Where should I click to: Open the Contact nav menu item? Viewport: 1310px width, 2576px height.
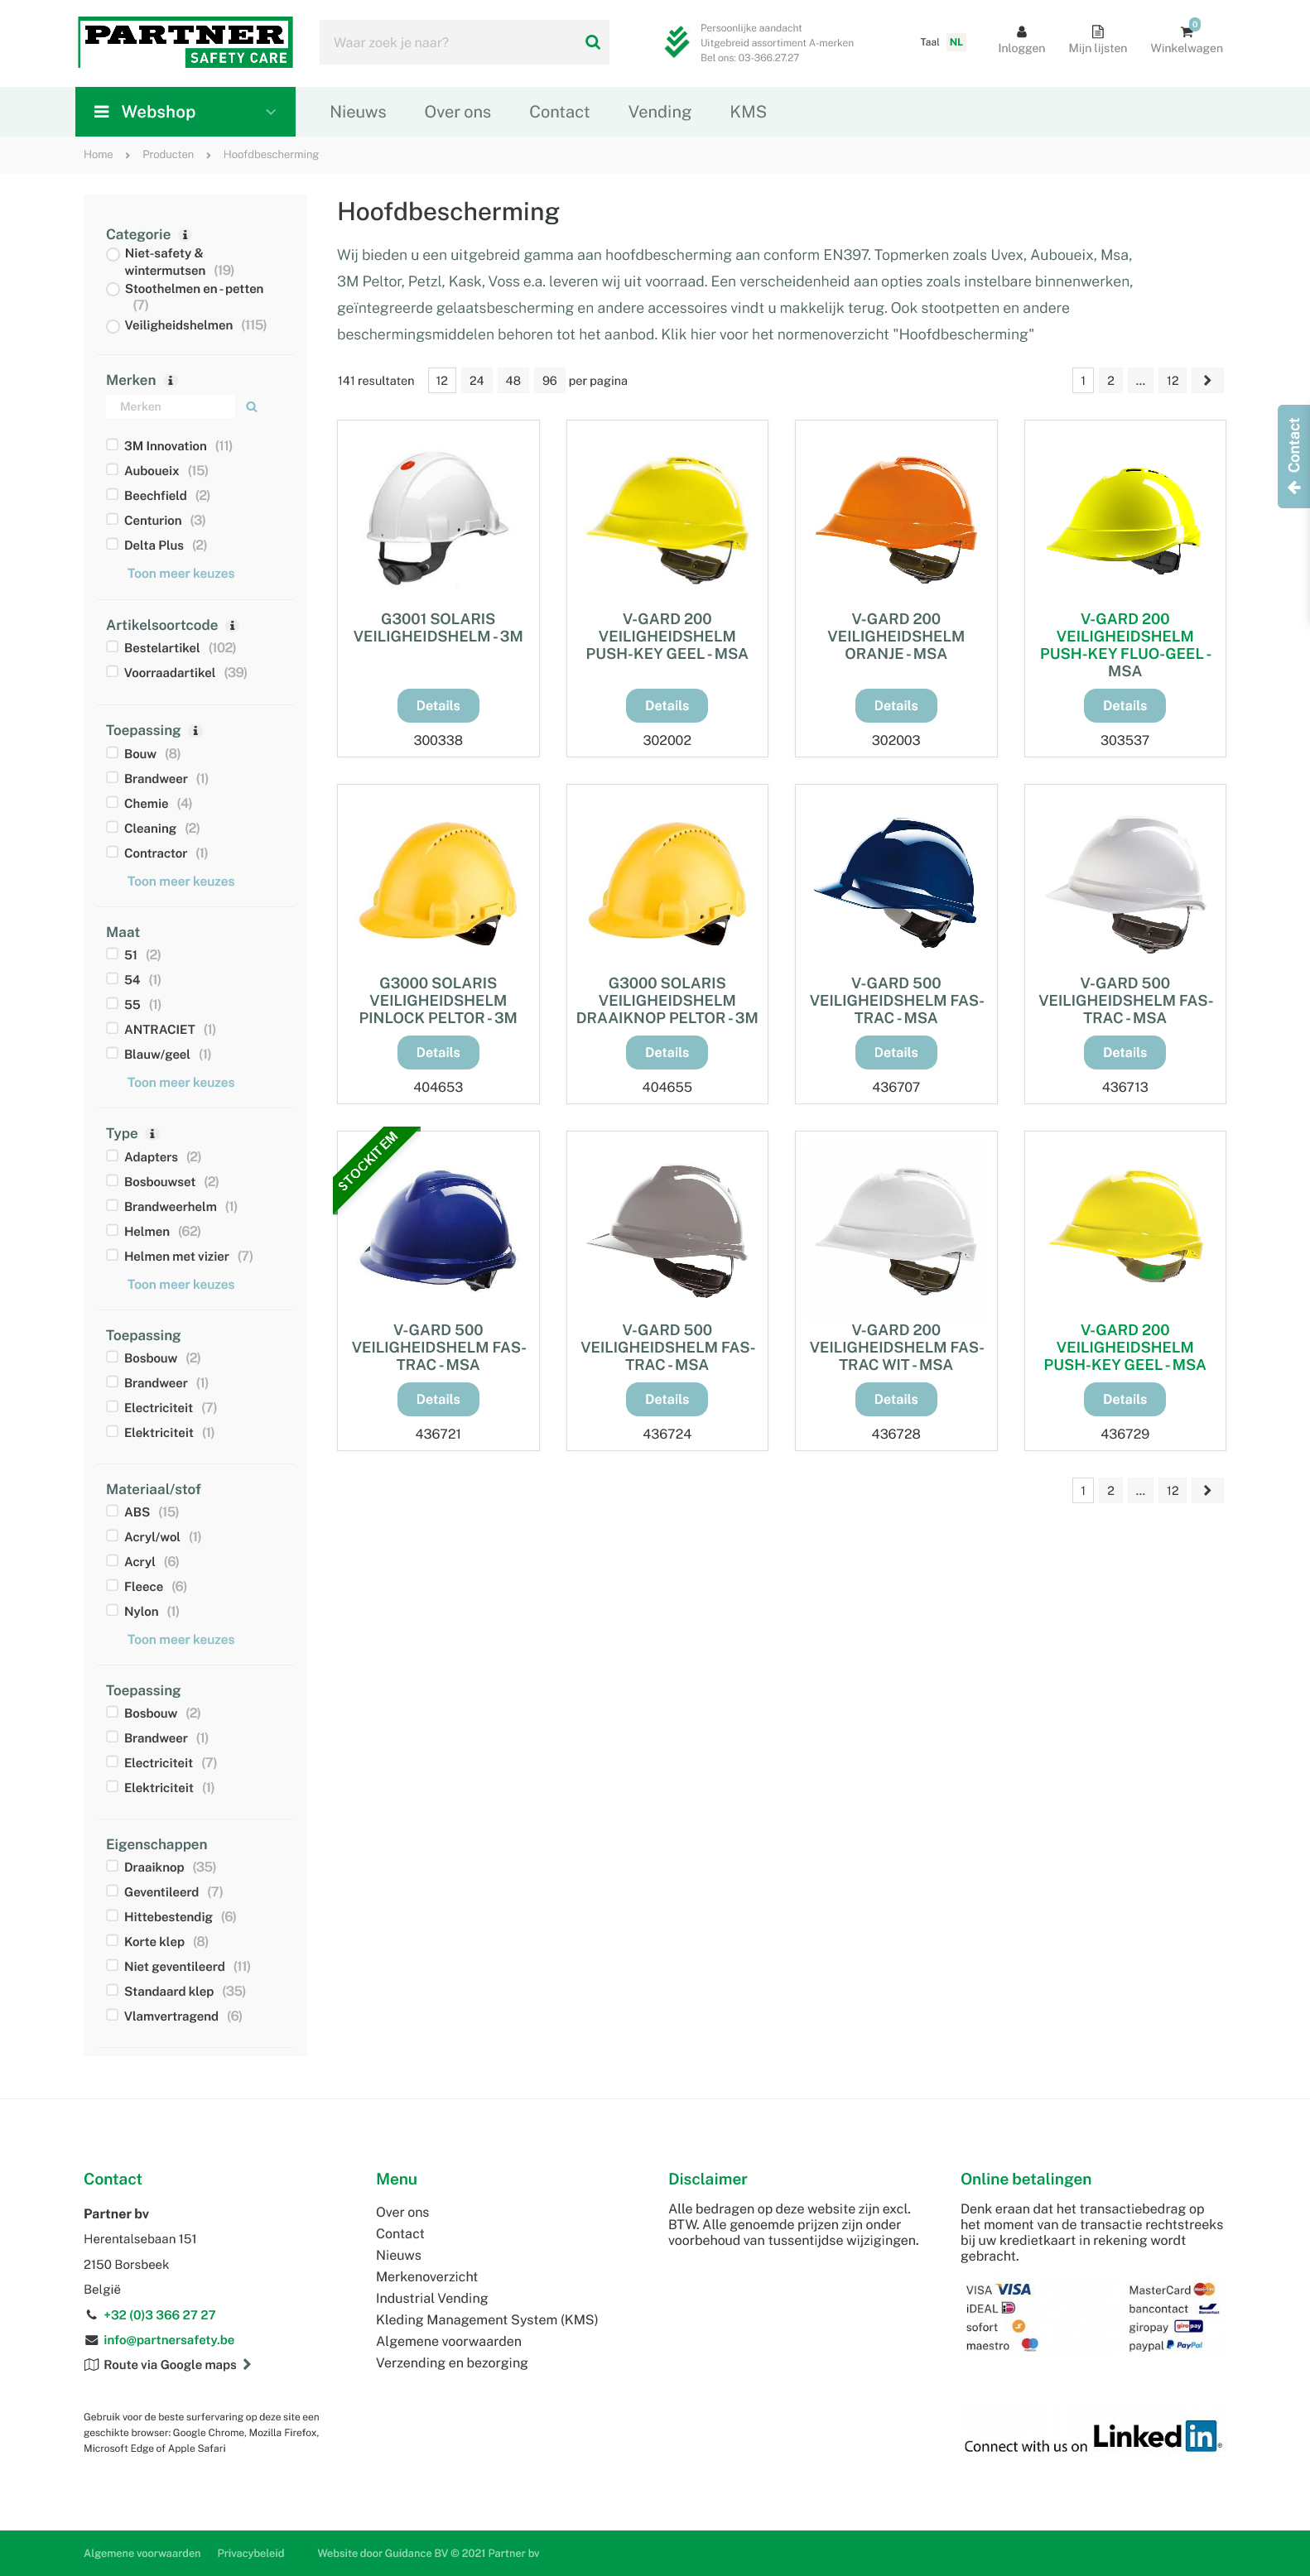point(559,112)
